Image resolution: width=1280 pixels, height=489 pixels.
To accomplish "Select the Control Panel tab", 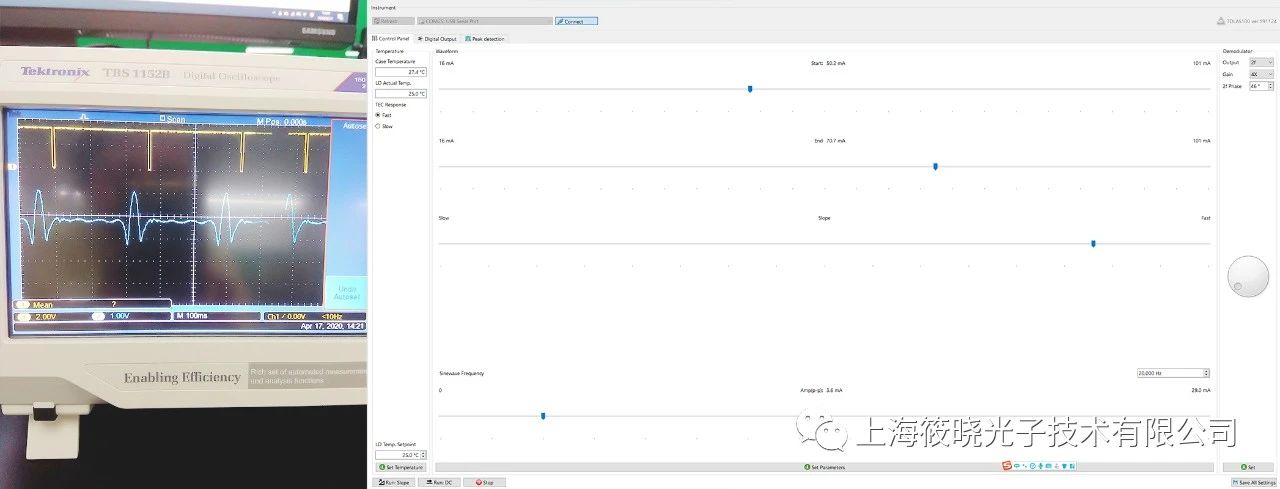I will 391,39.
